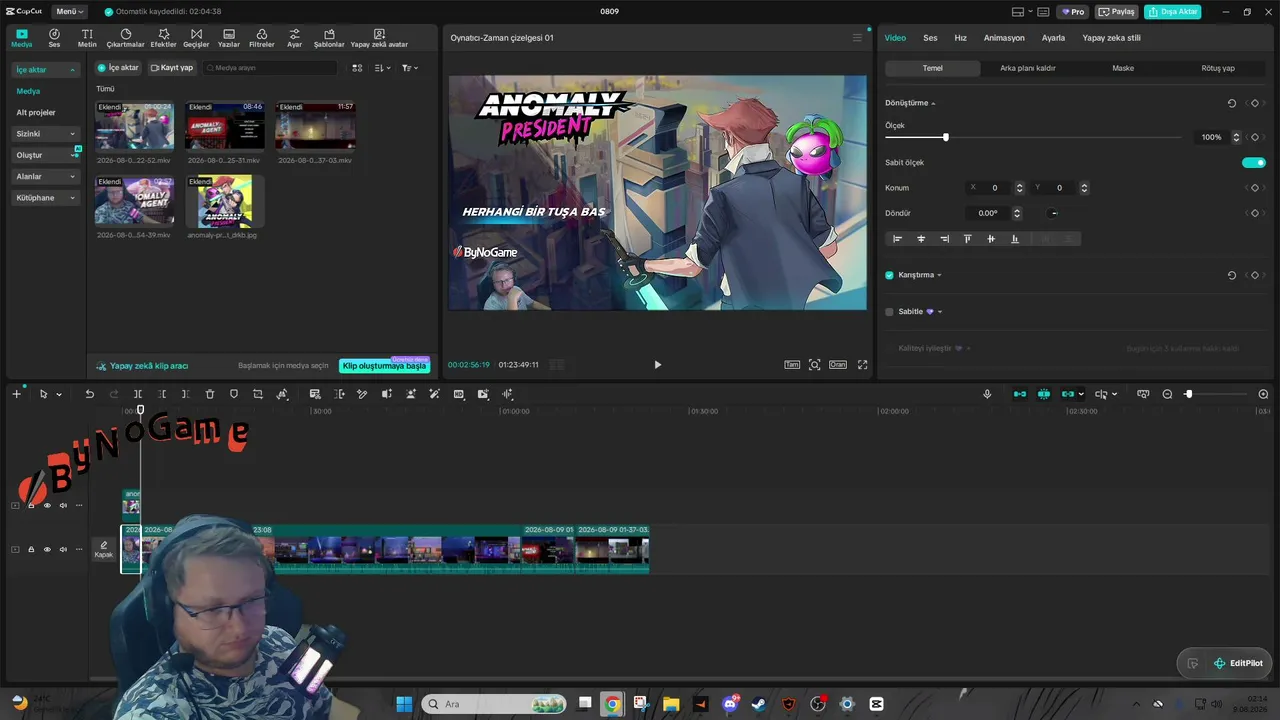Click the microphone voiceover record icon
The image size is (1280, 720).
987,394
